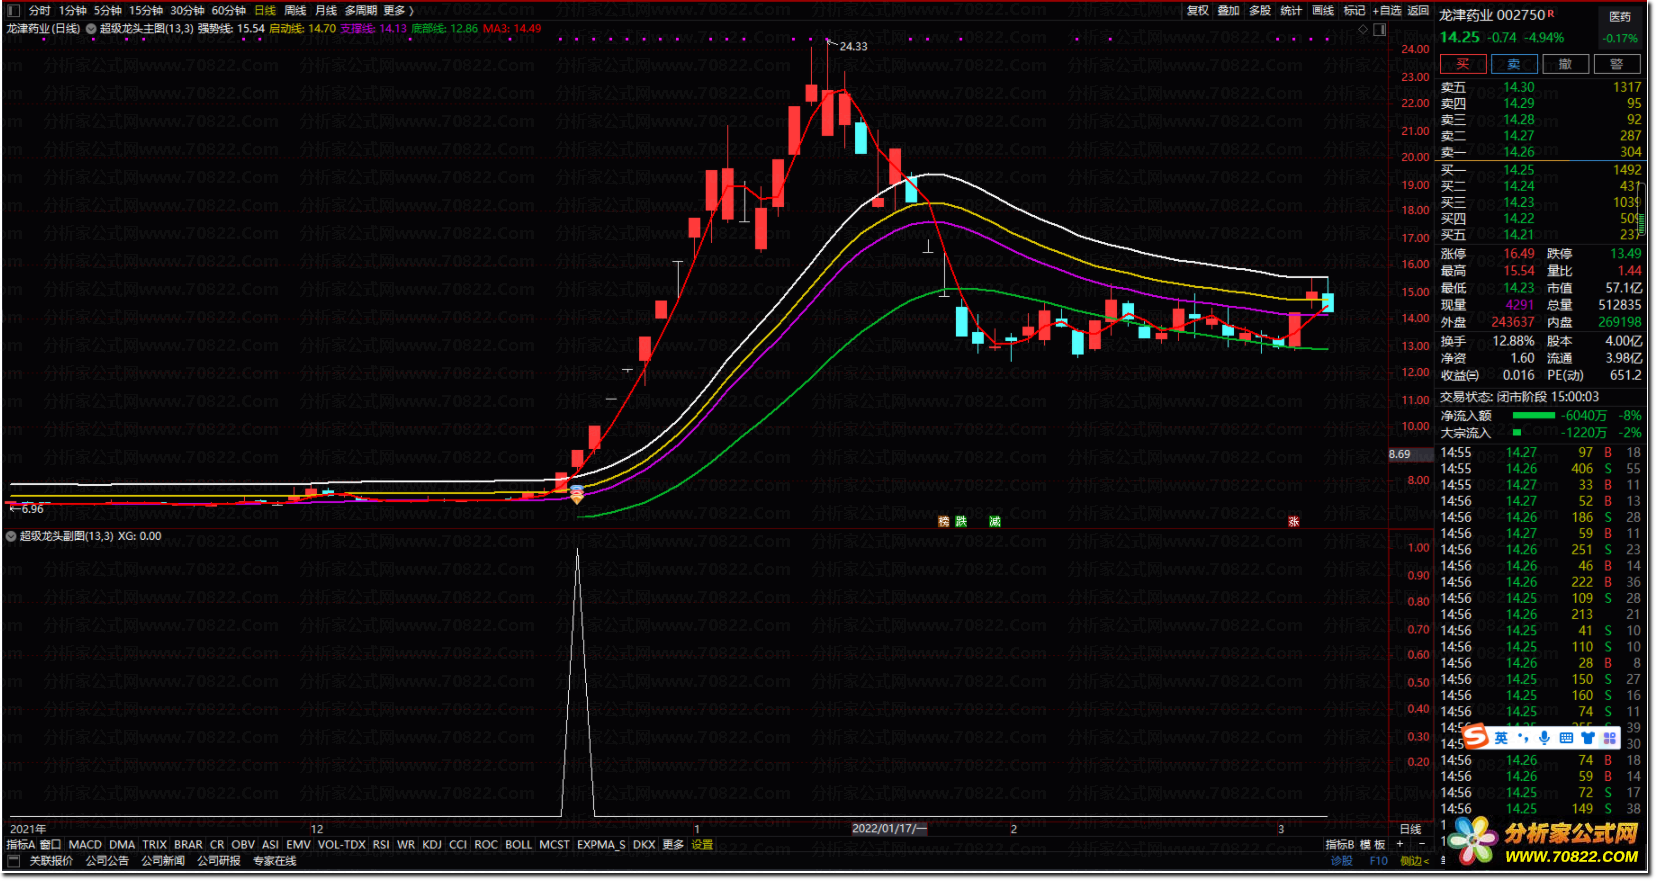This screenshot has height=881, width=1657.
Task: Add stock to watchlist with +自选
Action: coord(1387,11)
